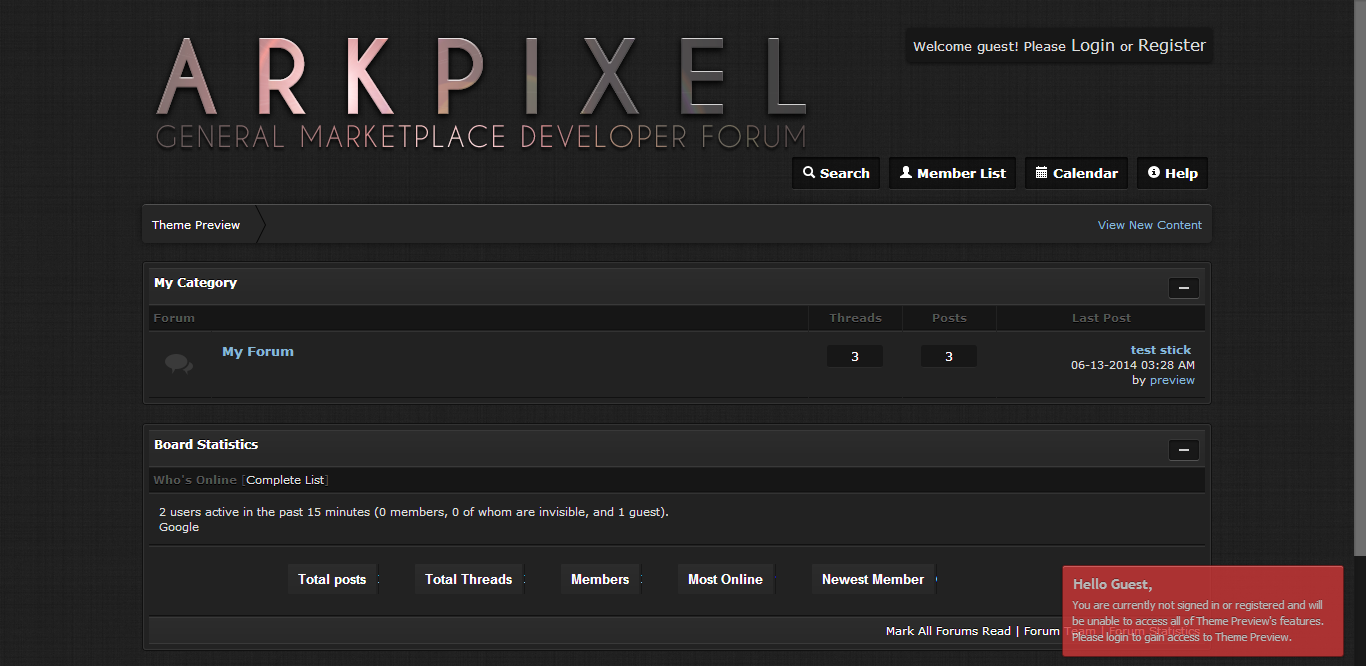Click the Login link in welcome box
Viewport: 1366px width, 666px height.
[x=1093, y=45]
